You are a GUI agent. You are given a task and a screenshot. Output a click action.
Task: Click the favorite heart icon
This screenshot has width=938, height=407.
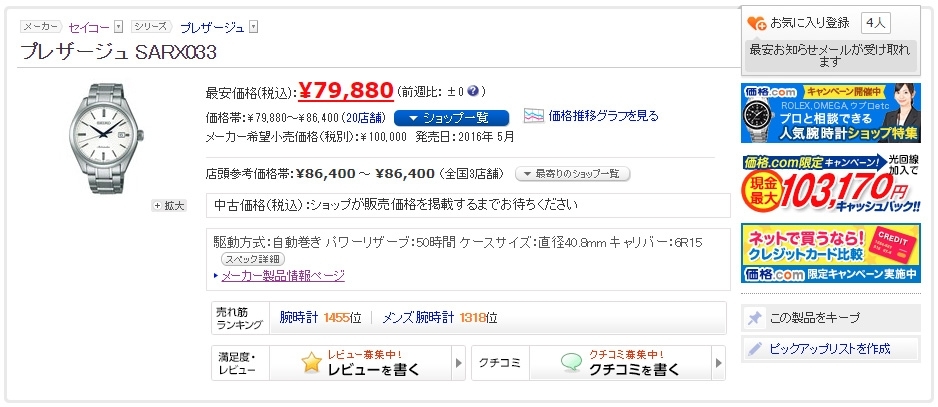pyautogui.click(x=757, y=24)
